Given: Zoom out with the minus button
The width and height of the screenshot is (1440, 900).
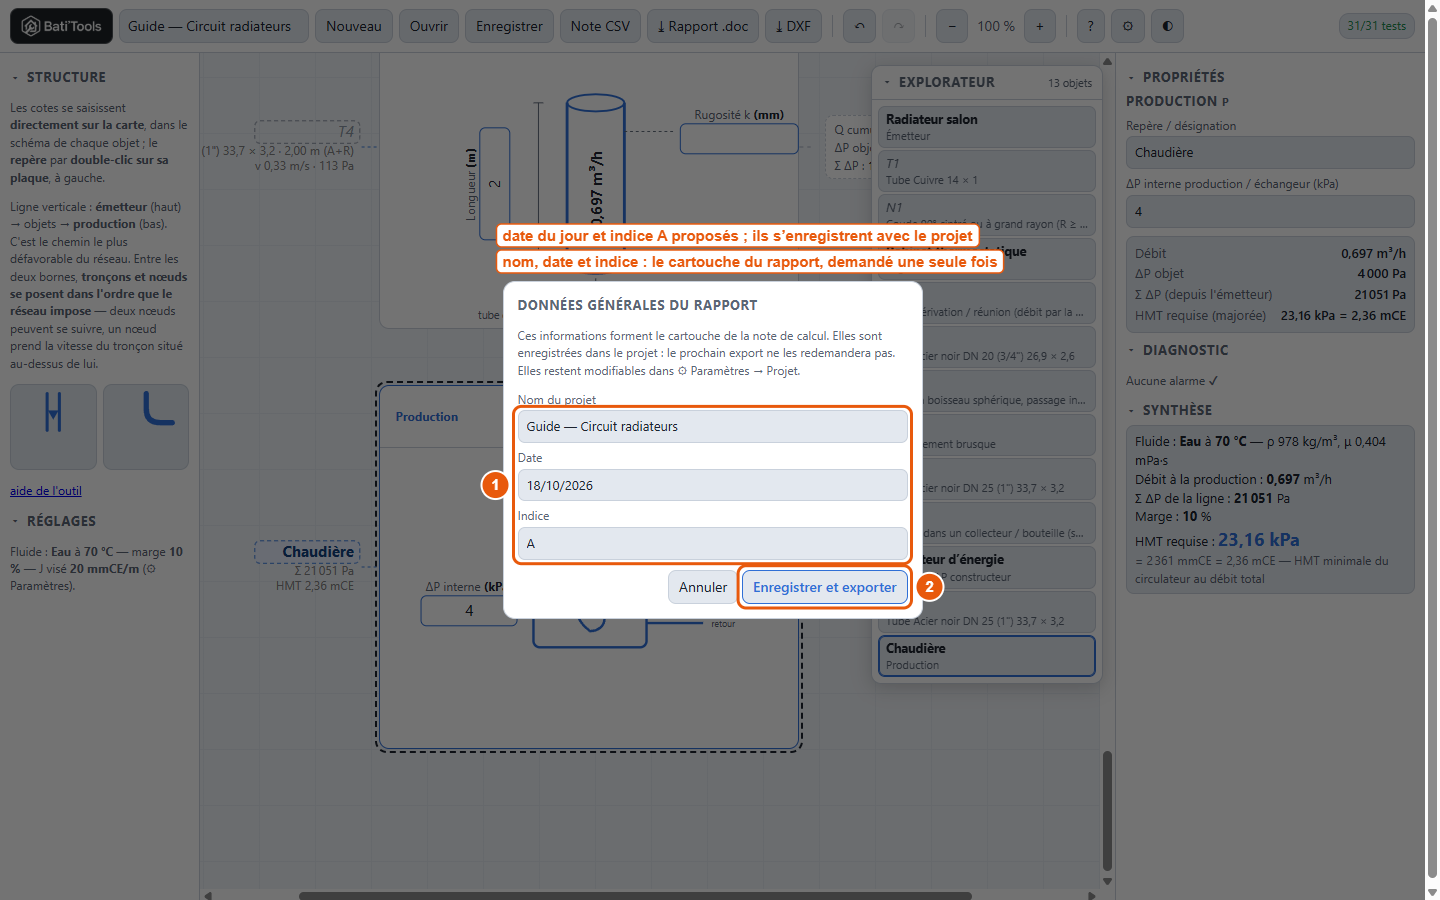Looking at the screenshot, I should pyautogui.click(x=952, y=26).
